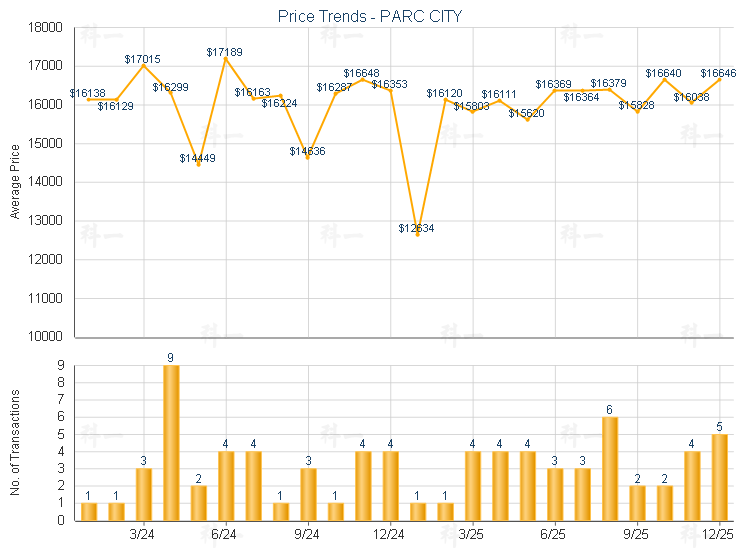Click the chart title Price Trends - PARC CITY
The width and height of the screenshot is (740, 550).
370,16
